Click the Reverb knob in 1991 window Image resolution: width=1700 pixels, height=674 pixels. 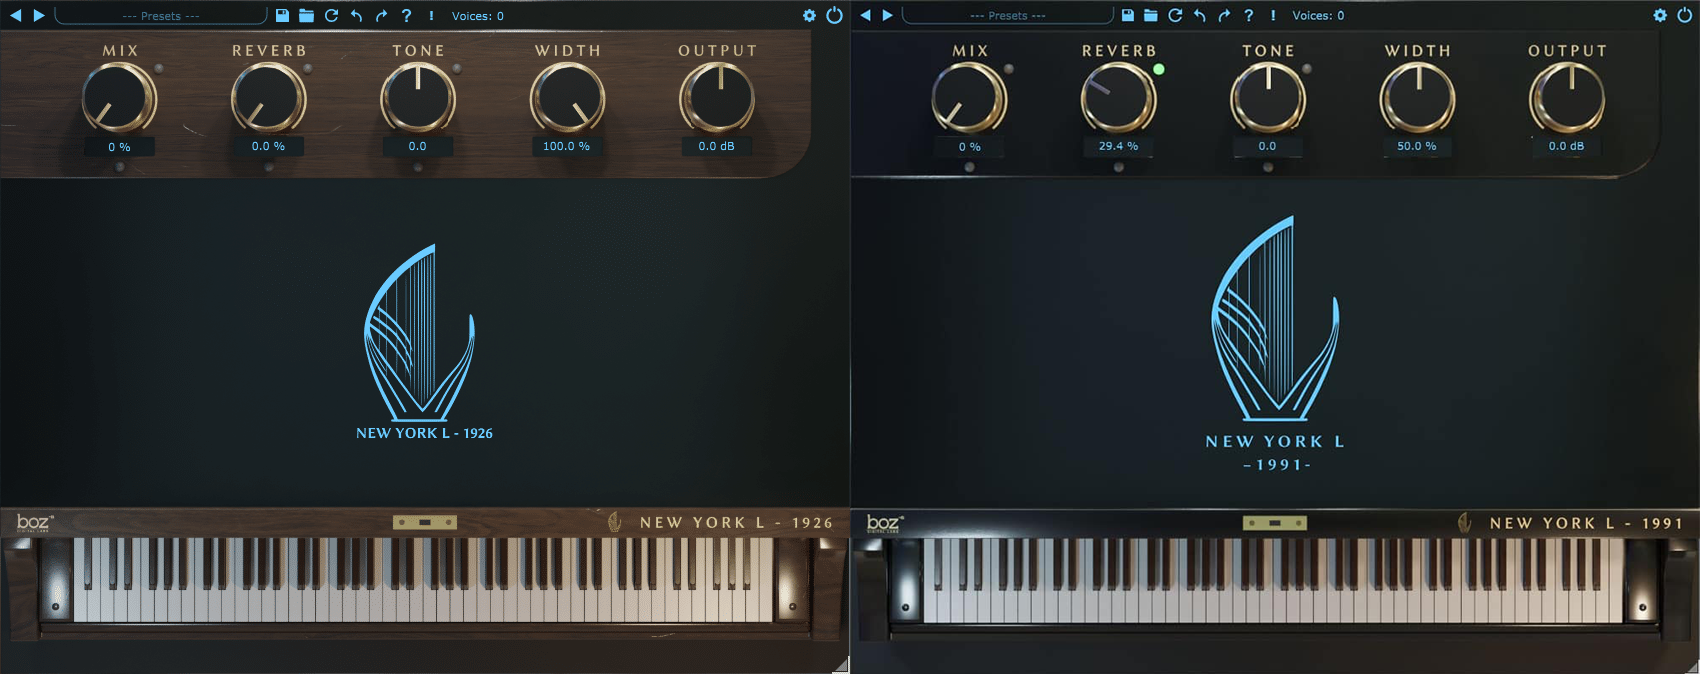click(1118, 98)
